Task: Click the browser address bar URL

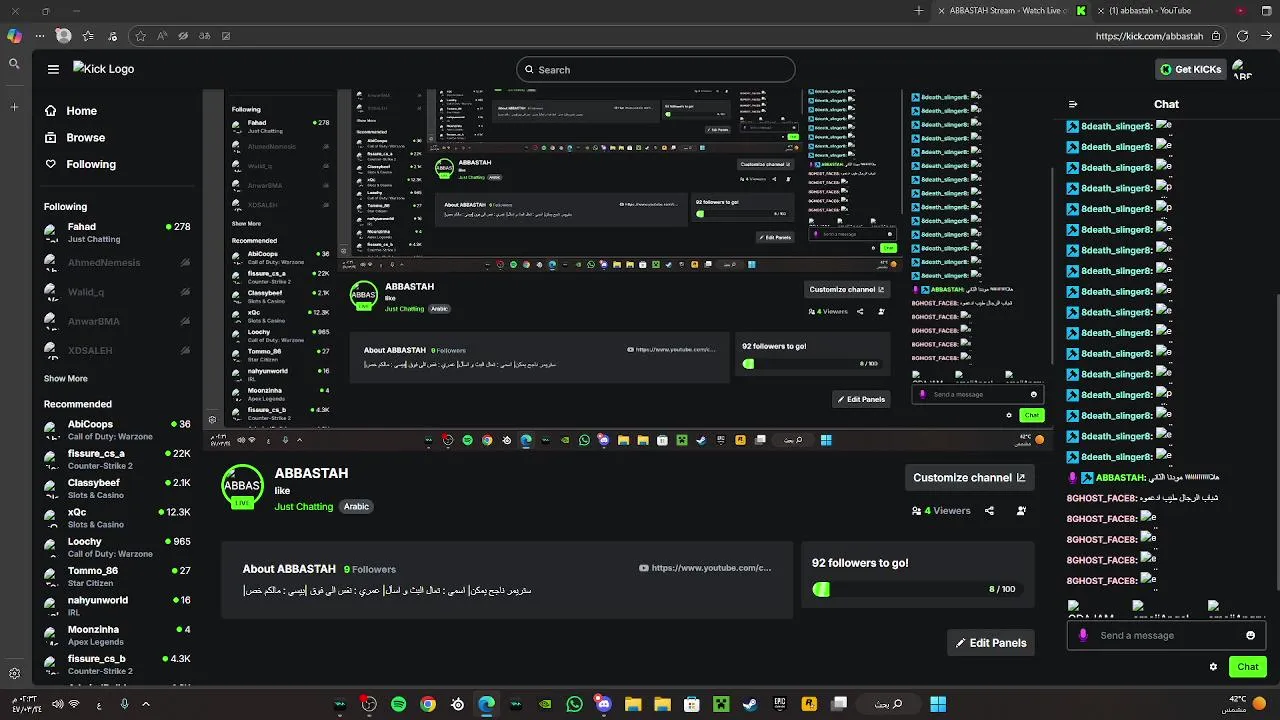Action: point(1149,36)
